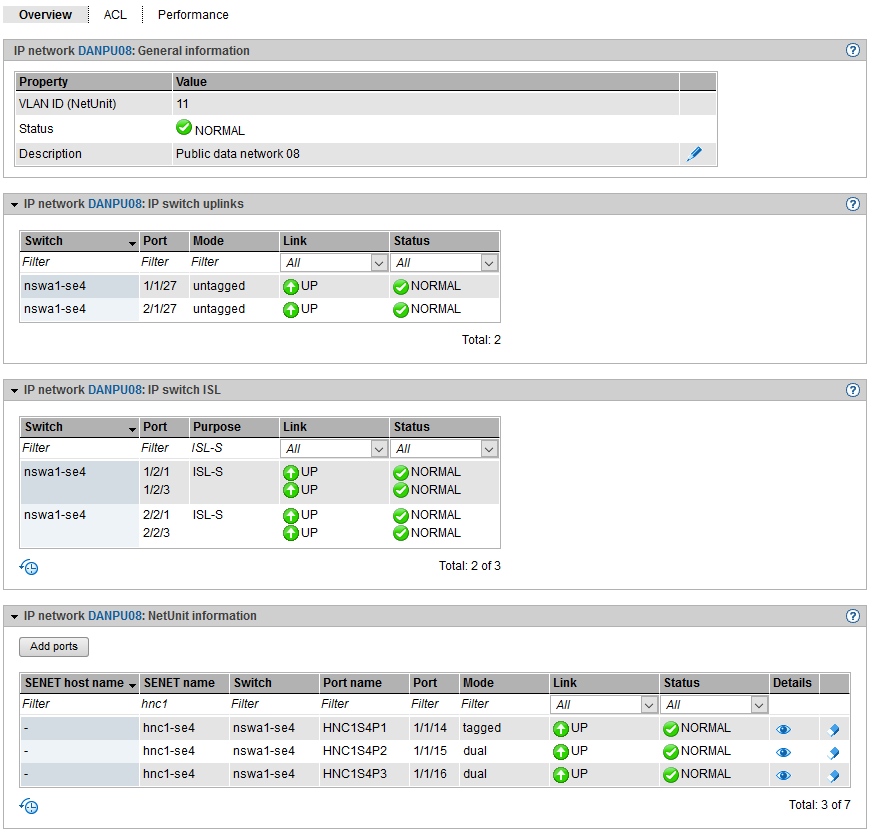Show details for port HNC1S4P3
Viewport: 873px width, 834px height.
click(783, 775)
